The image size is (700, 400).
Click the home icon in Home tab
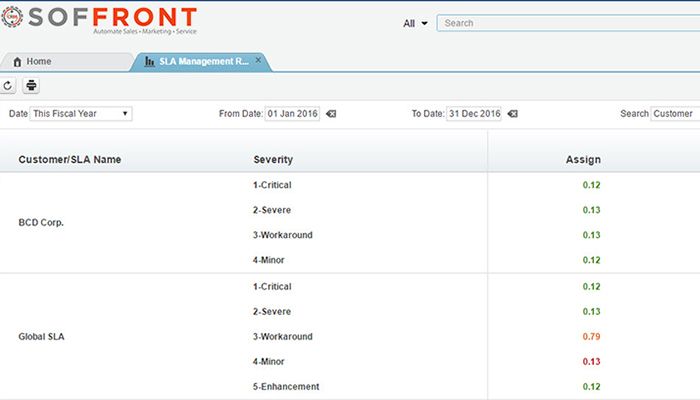17,62
